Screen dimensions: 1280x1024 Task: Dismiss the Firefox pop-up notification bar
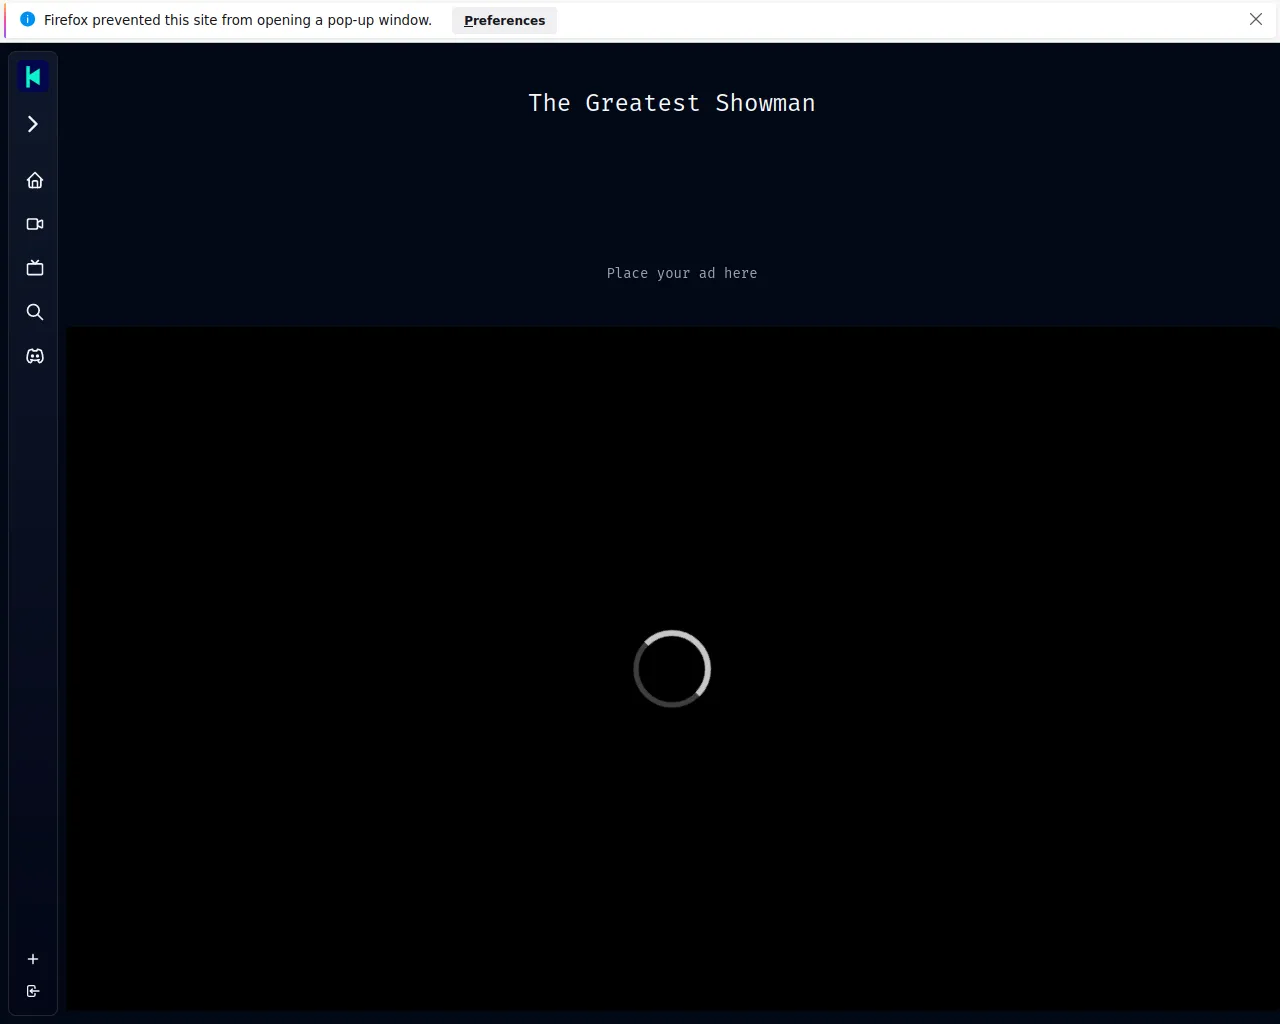(1256, 19)
